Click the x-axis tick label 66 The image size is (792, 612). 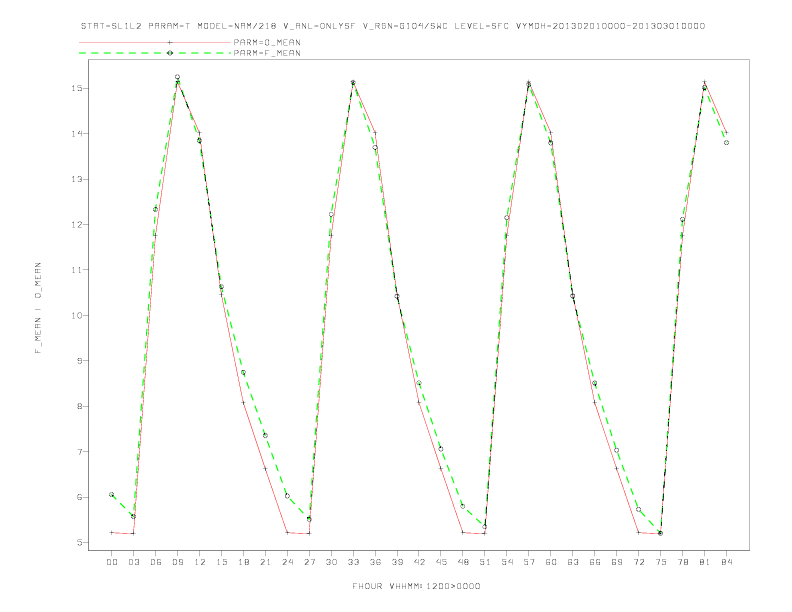(595, 562)
